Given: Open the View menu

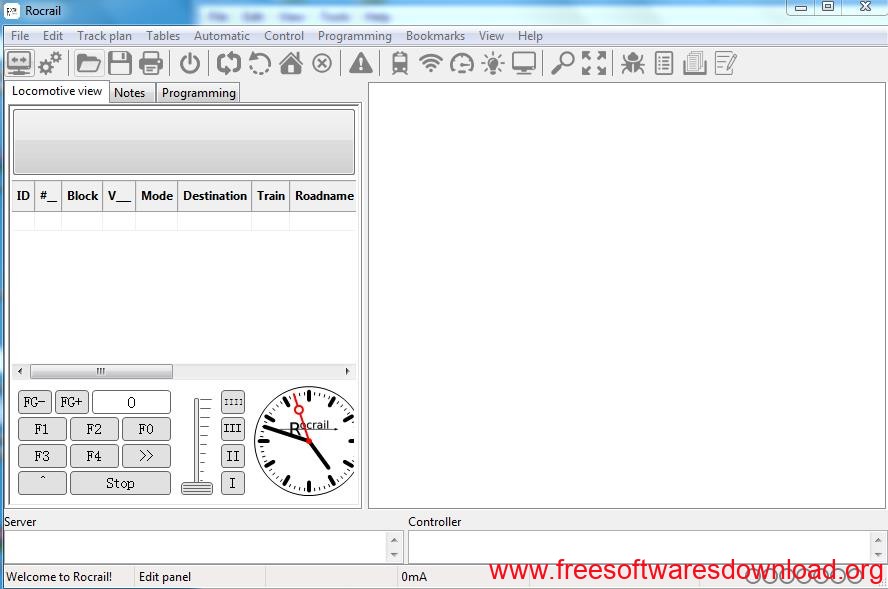Looking at the screenshot, I should 491,36.
